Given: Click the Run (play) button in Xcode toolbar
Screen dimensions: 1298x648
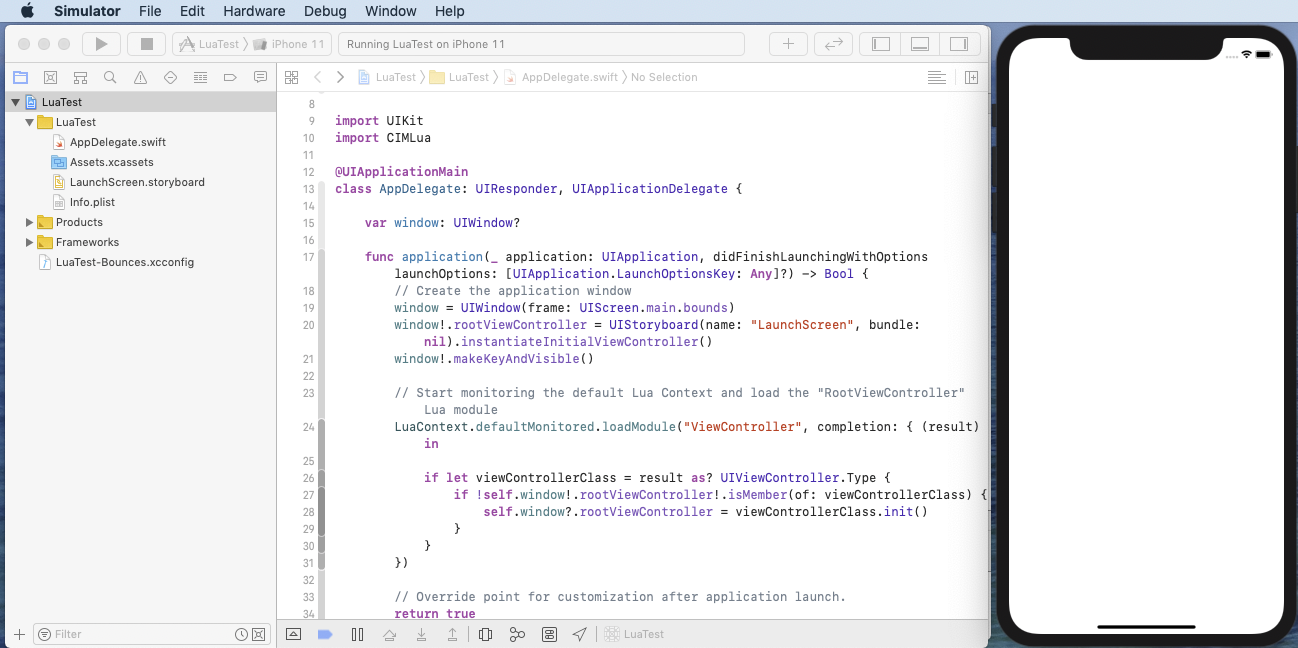Looking at the screenshot, I should pyautogui.click(x=101, y=44).
